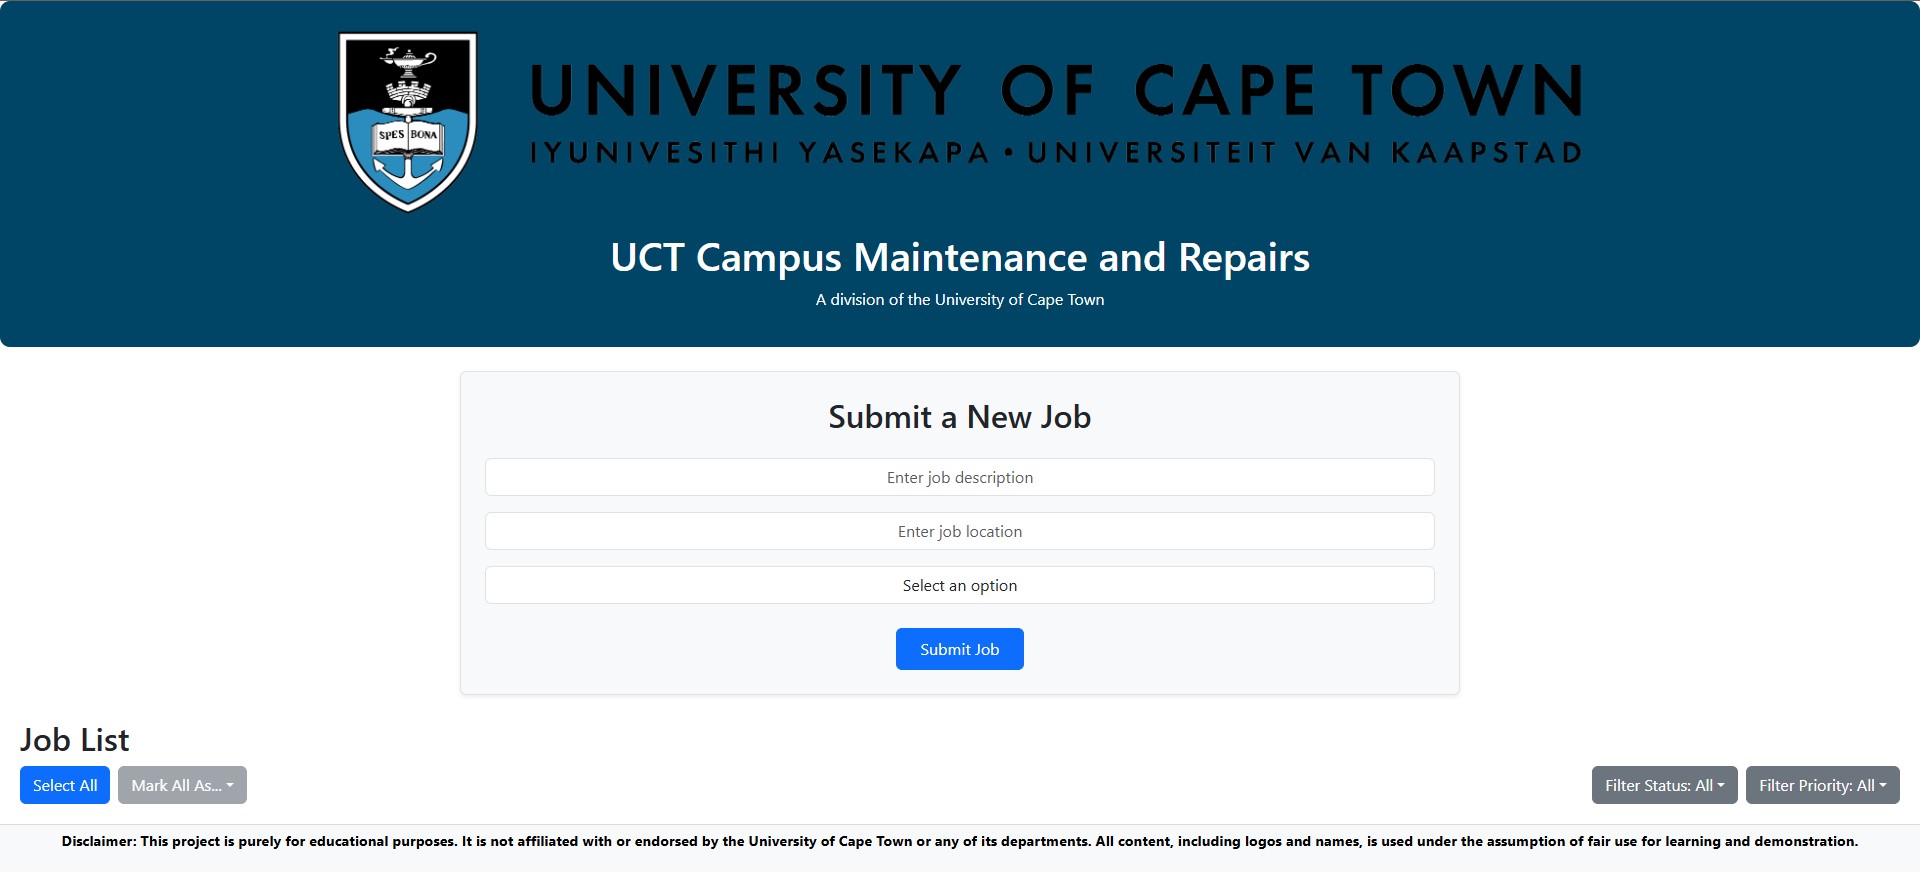
Task: Click the job description input field
Action: [x=959, y=477]
